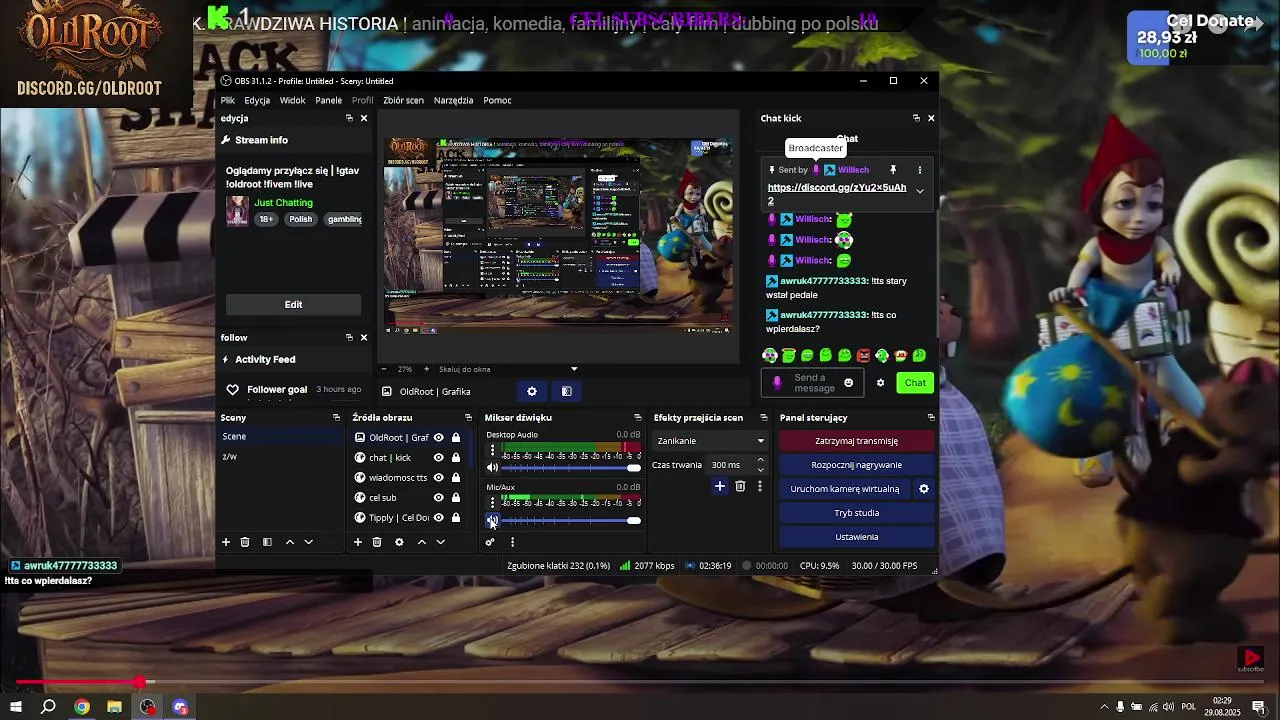Remove selected source with trash icon
The image size is (1280, 720).
(377, 542)
